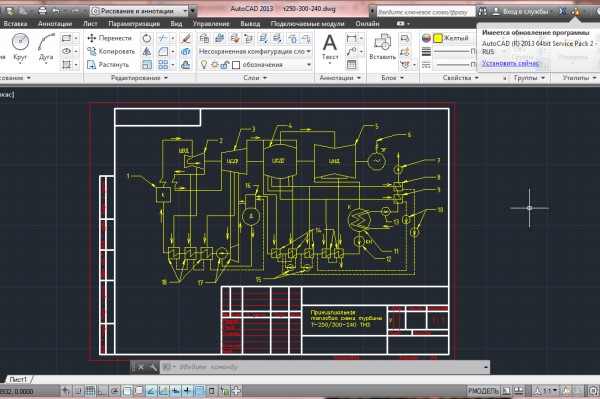The width and height of the screenshot is (600, 399).
Task: Click the Undo arrow in quick access toolbar
Action: coord(55,11)
